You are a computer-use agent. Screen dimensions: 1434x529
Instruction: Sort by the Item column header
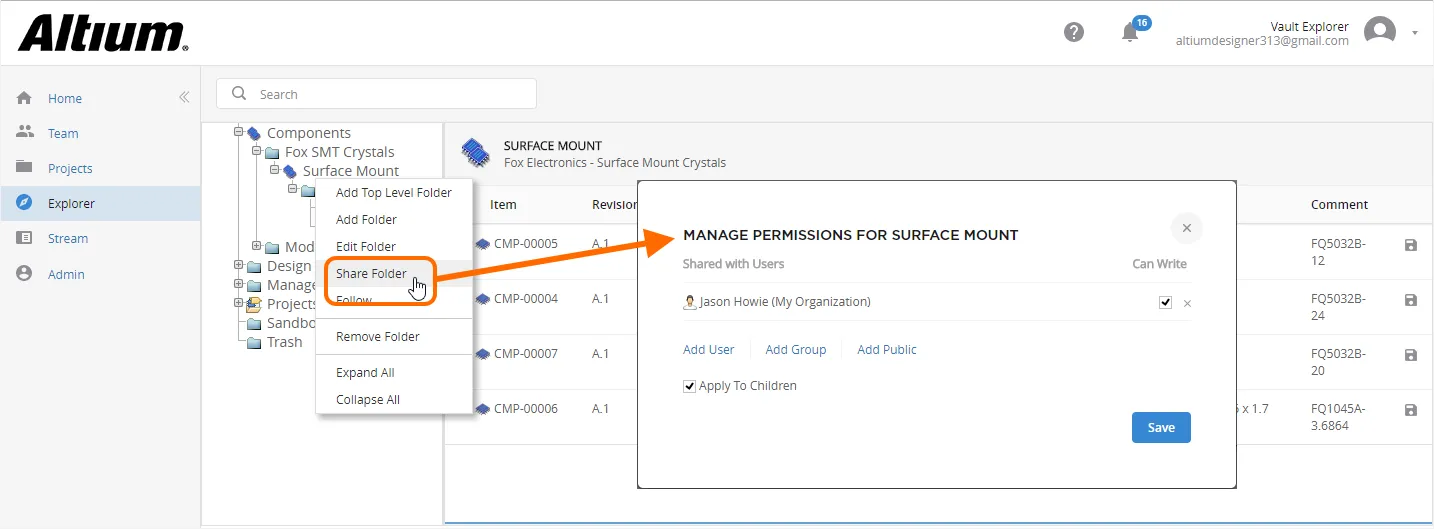[x=503, y=204]
